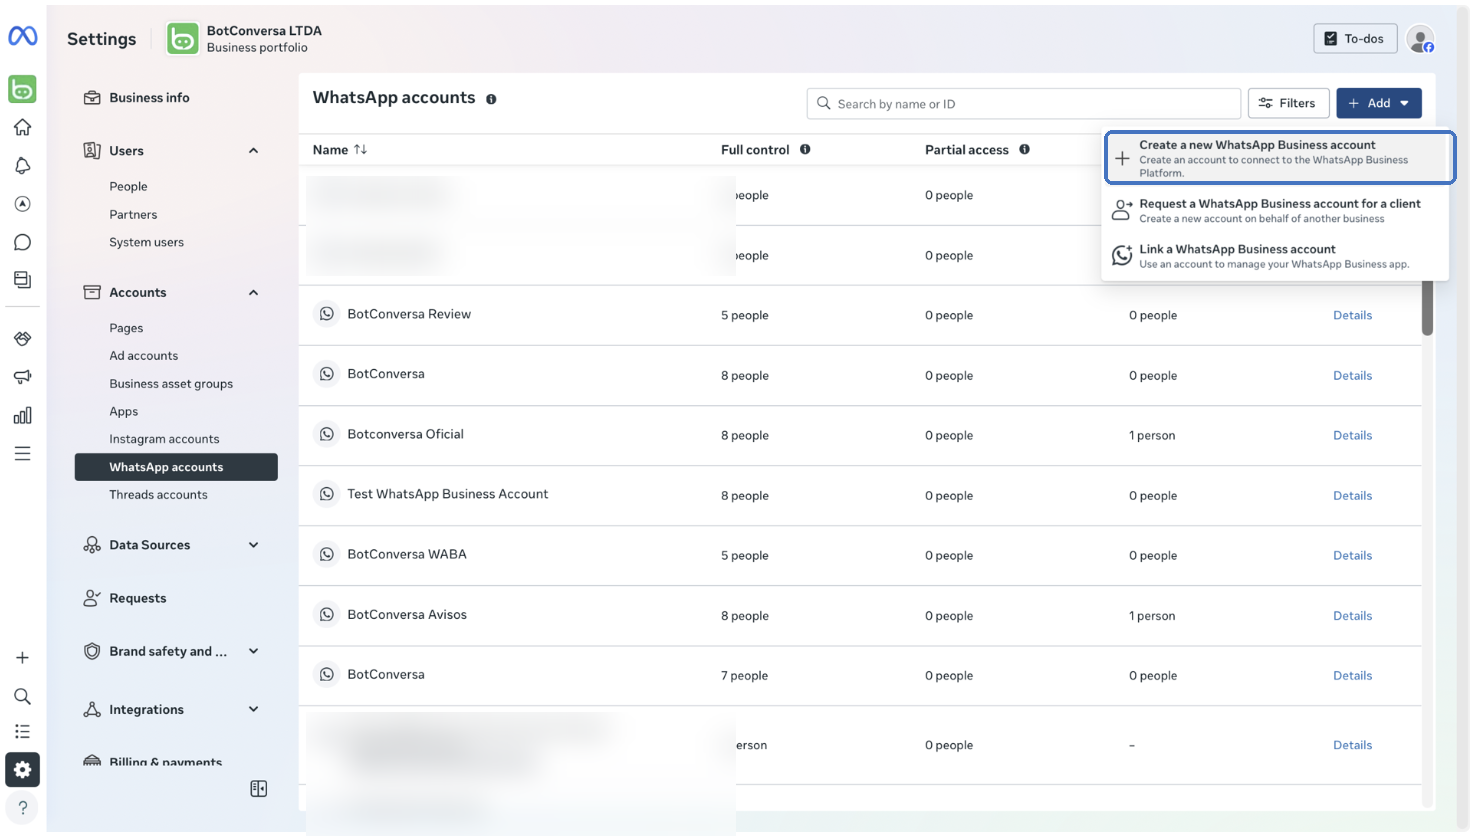Open System users in sidebar
1470x836 pixels.
(x=146, y=242)
